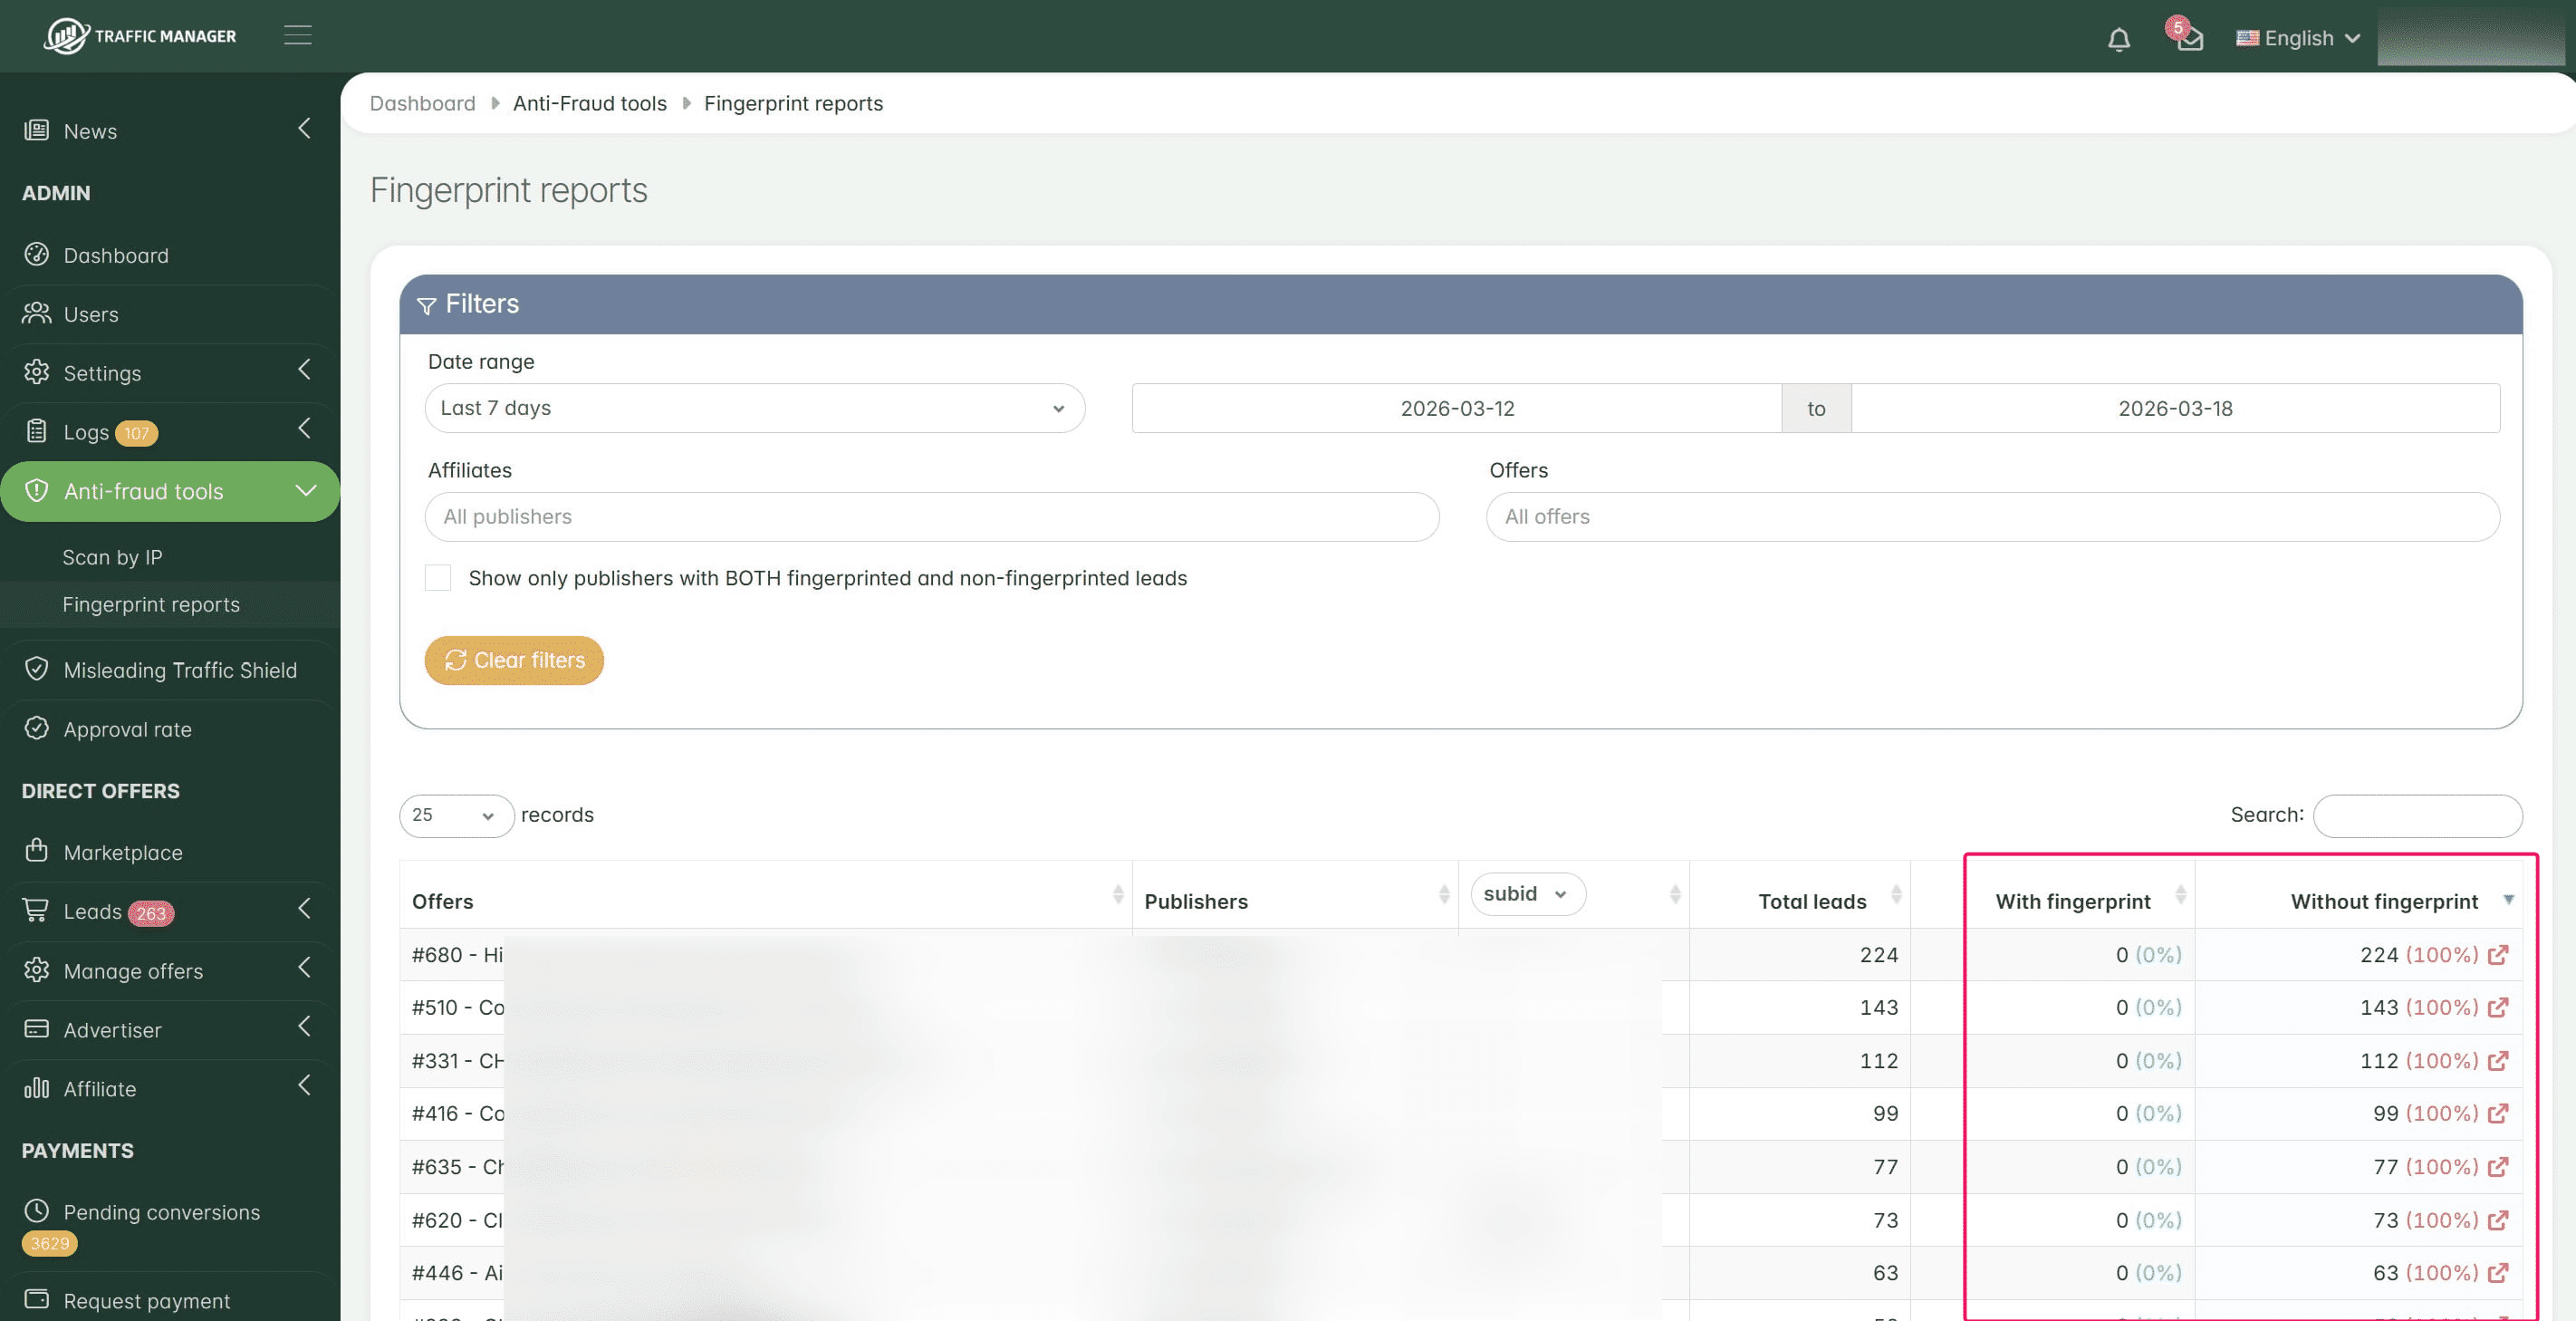
Task: Toggle the hamburger sidebar menu
Action: pos(297,35)
